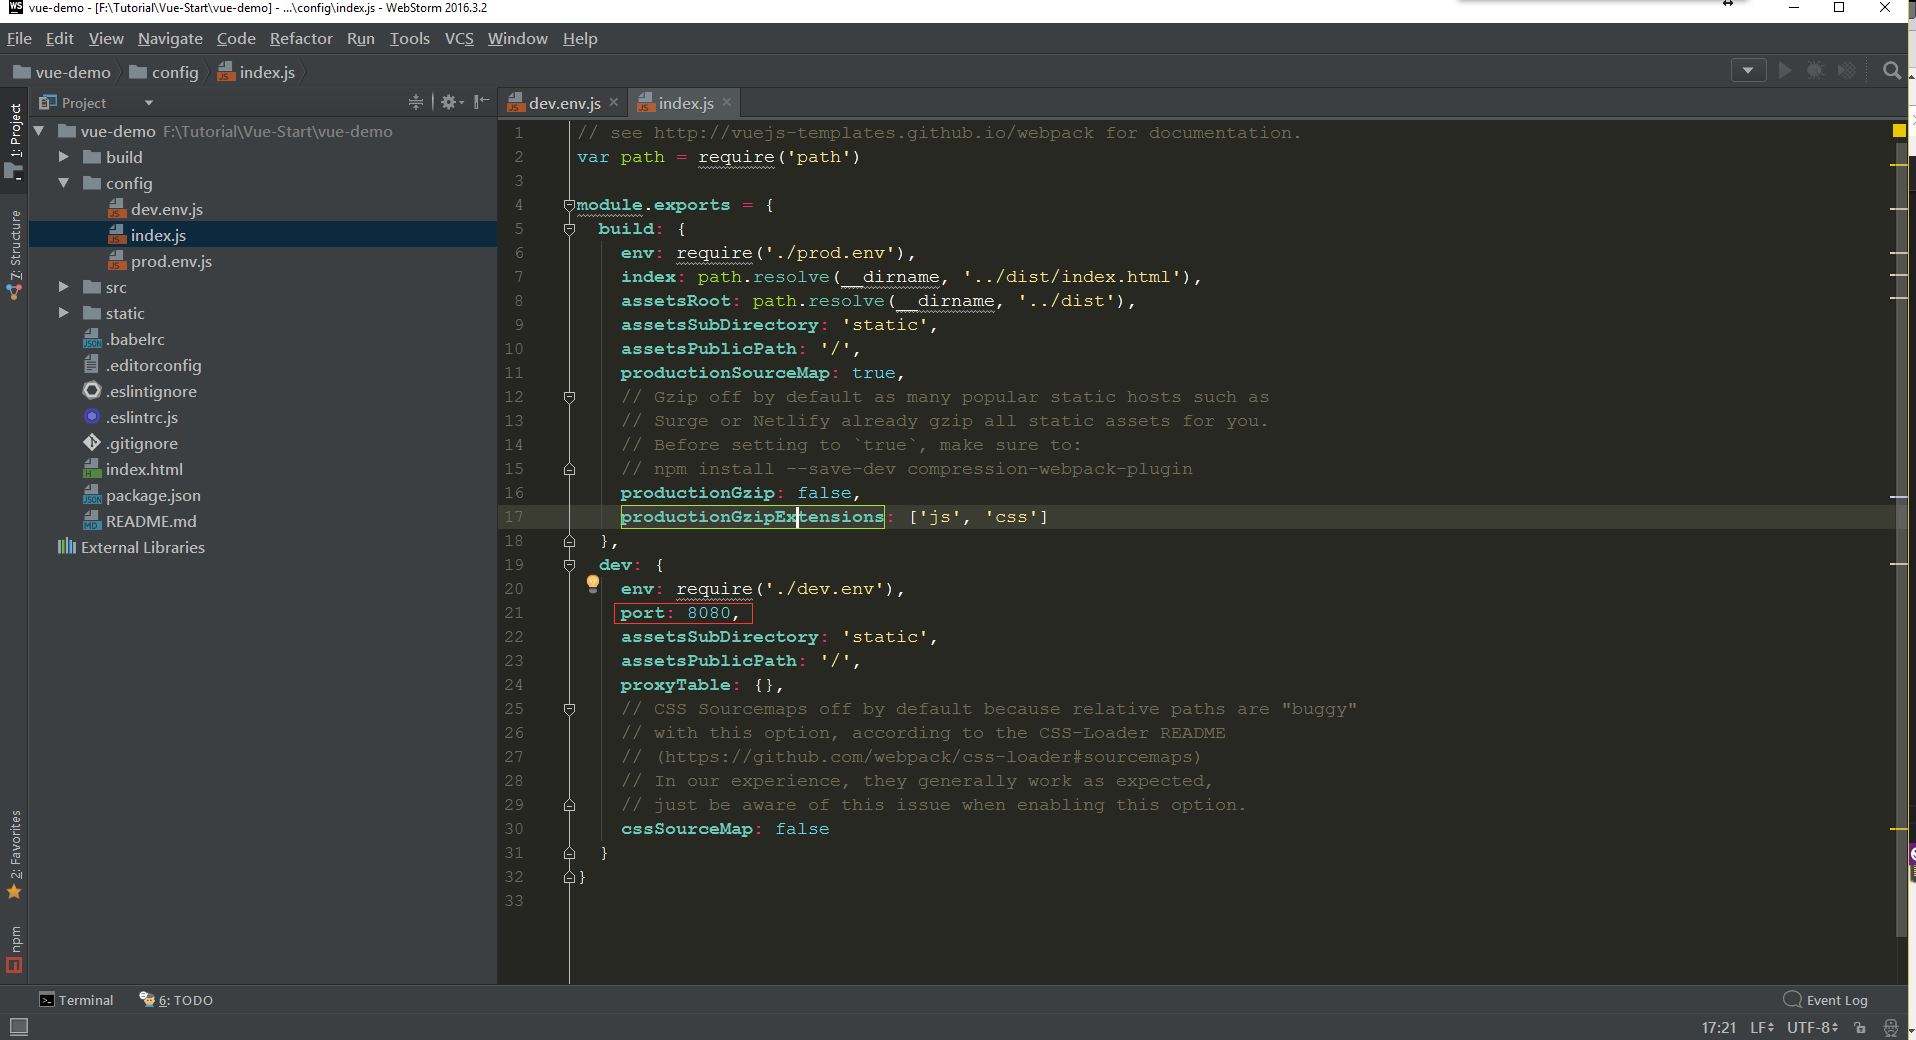Expand the static folder

coord(64,313)
